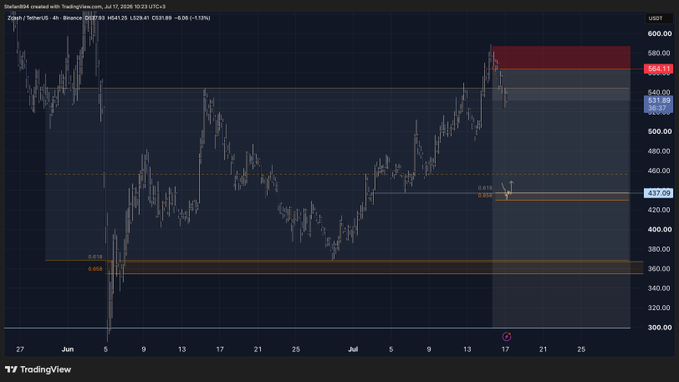Click the TradingView logo at bottom left

click(38, 369)
